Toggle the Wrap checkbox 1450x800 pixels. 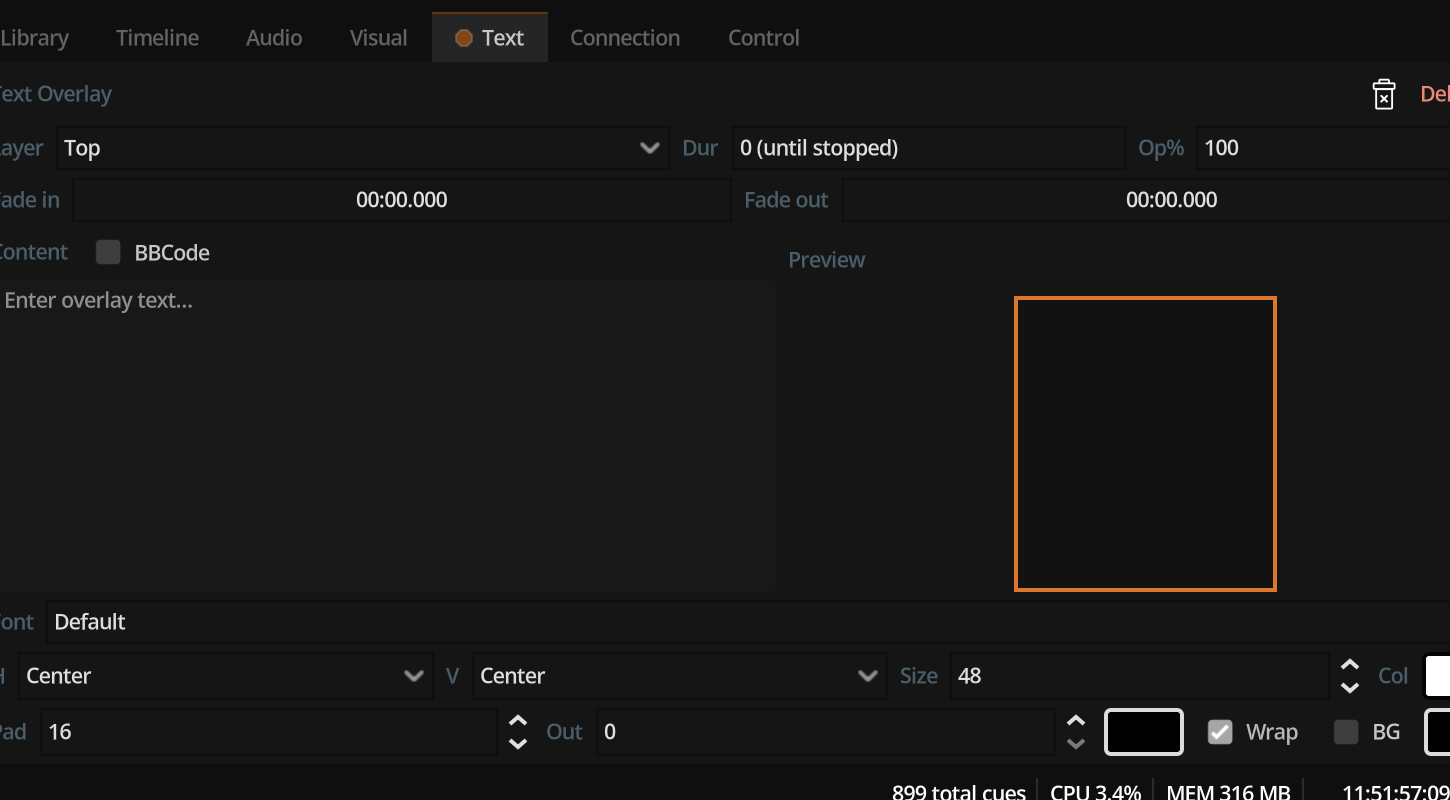click(1220, 732)
